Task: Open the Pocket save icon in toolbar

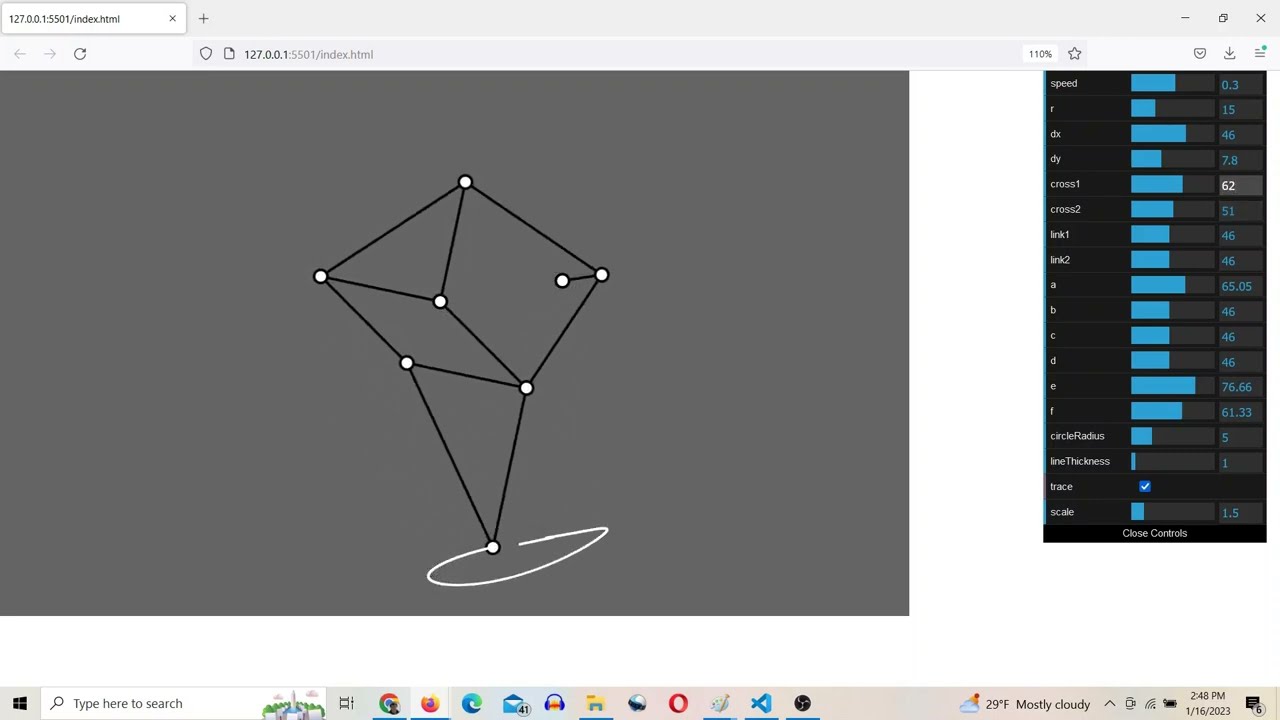Action: point(1200,54)
